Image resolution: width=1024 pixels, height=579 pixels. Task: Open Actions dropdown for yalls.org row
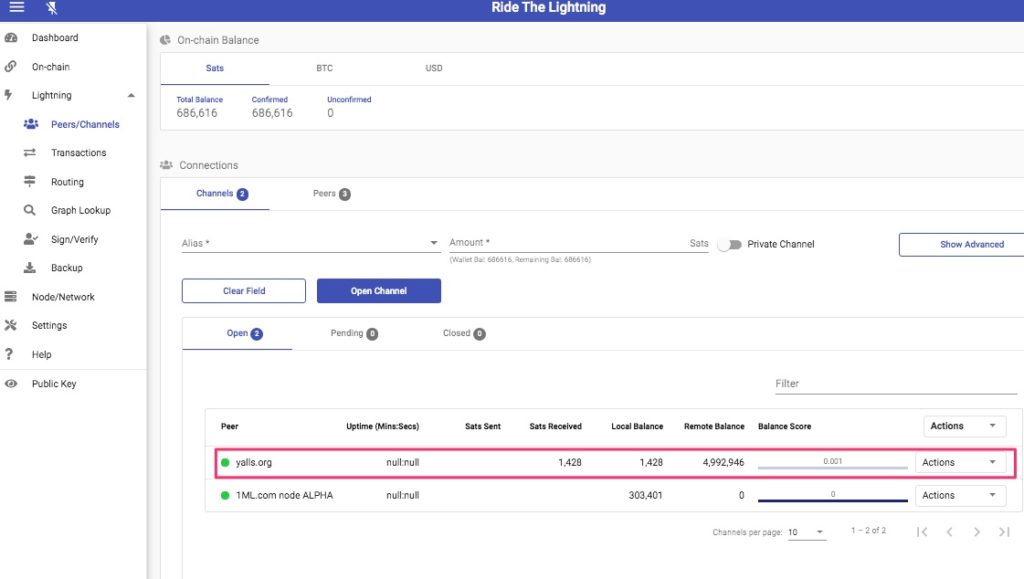coord(960,462)
